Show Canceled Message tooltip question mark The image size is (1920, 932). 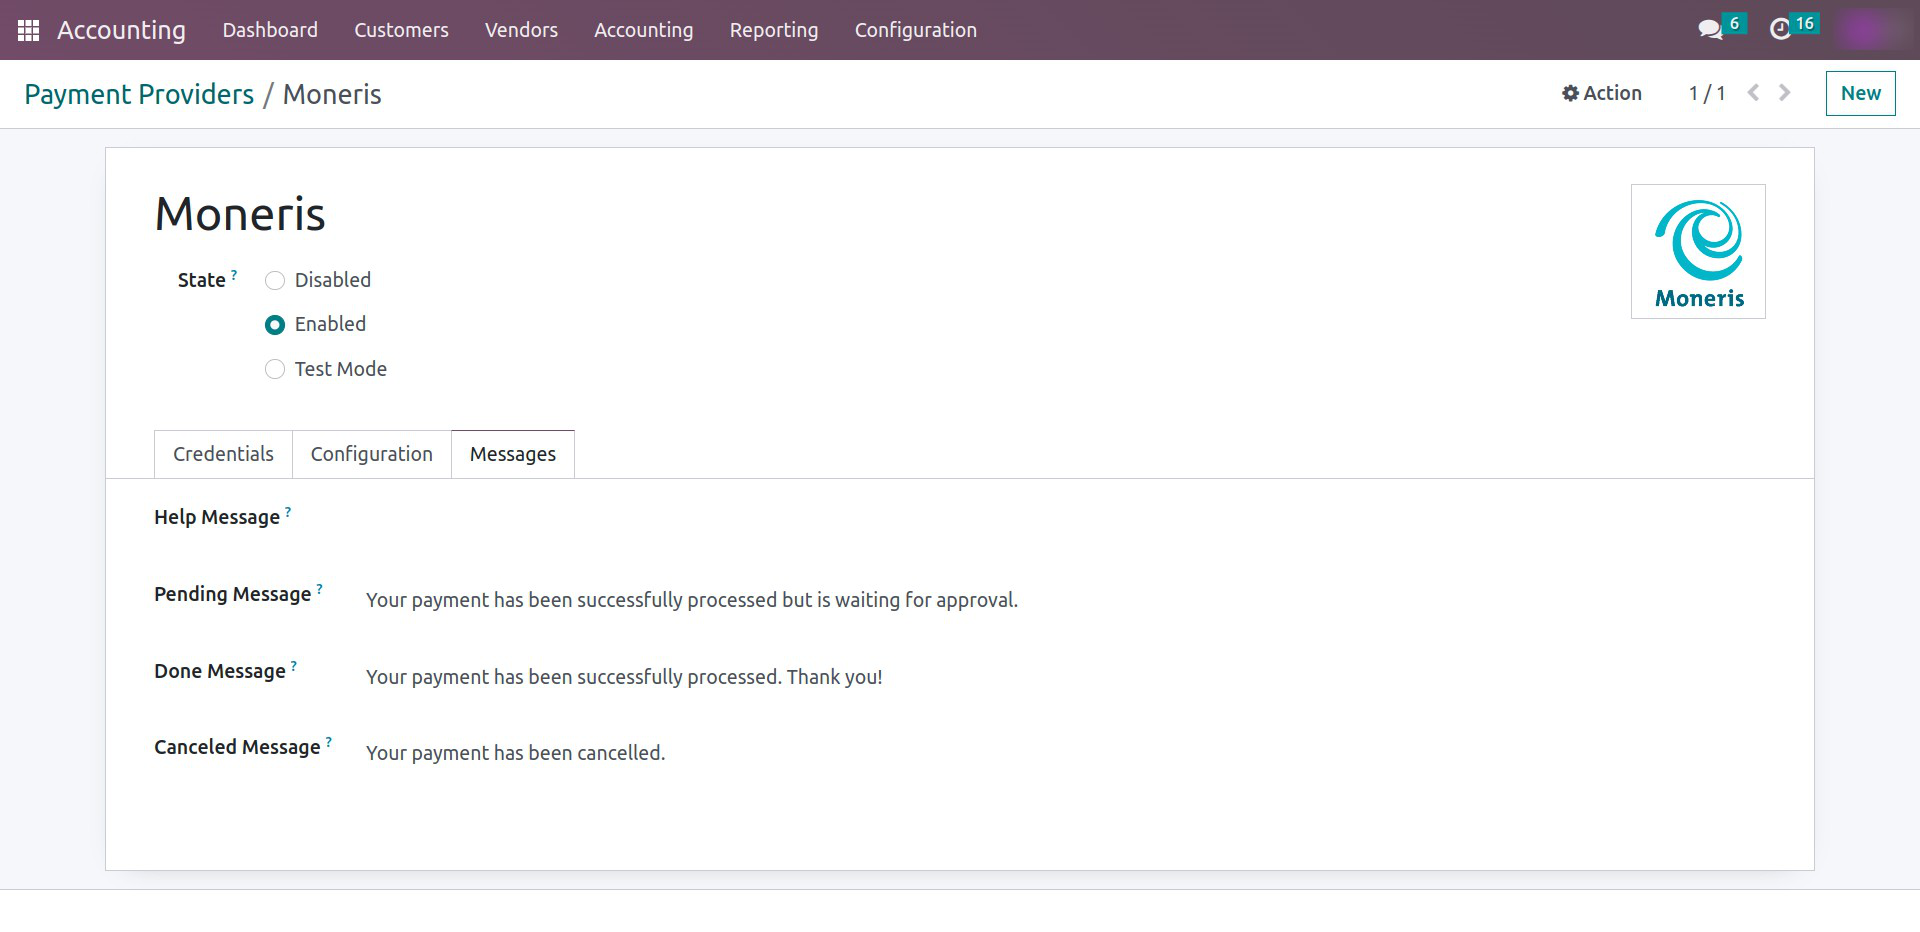[328, 741]
